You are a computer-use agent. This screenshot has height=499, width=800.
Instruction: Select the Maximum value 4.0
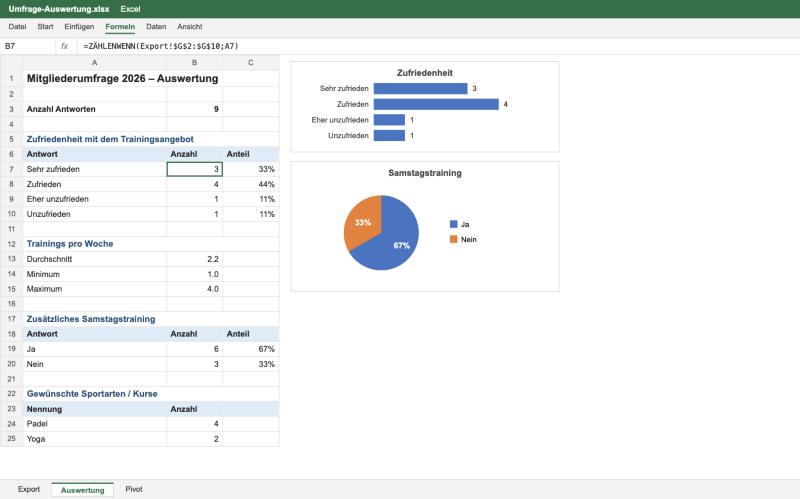pos(194,289)
